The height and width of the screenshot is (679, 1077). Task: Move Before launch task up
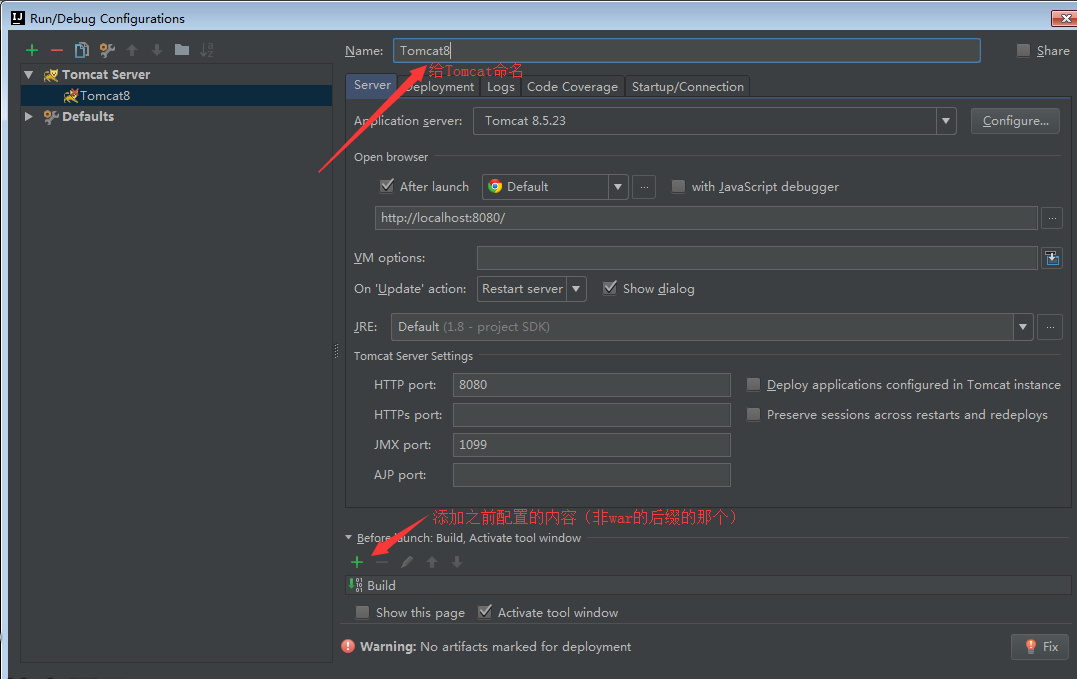click(x=432, y=562)
